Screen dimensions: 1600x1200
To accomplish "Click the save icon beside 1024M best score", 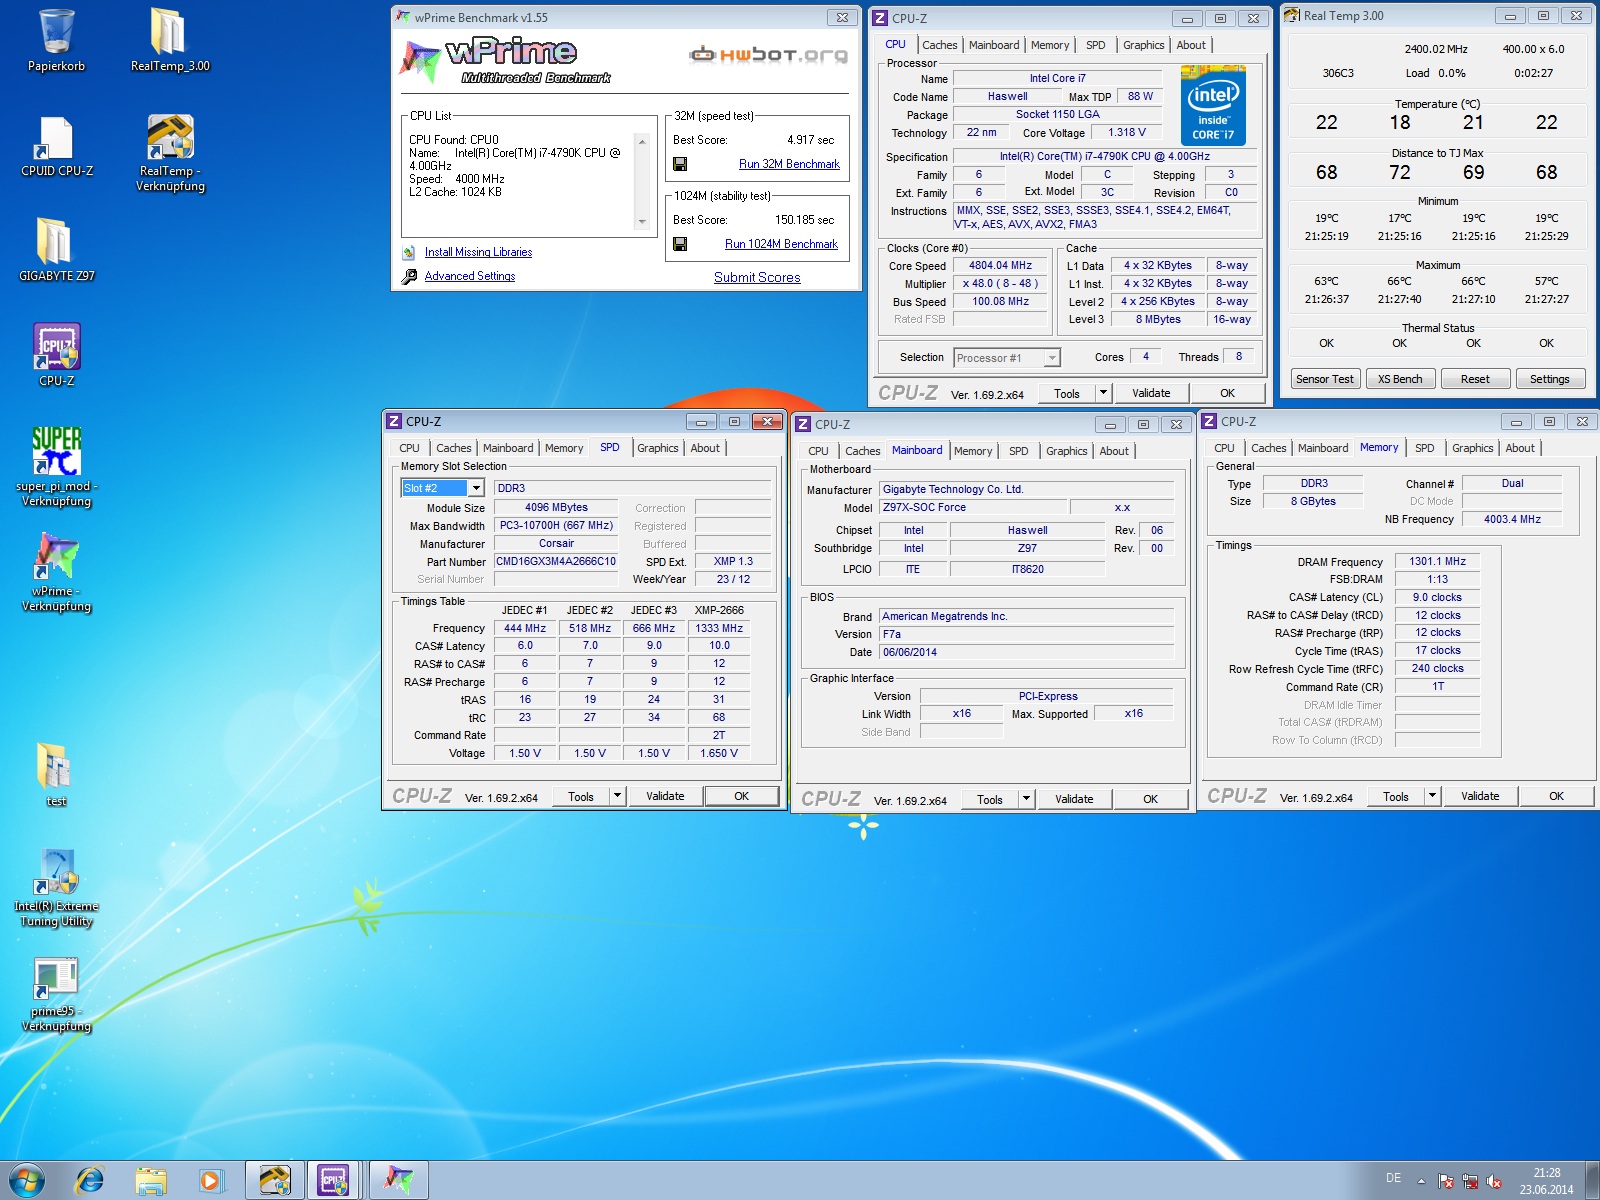I will click(680, 244).
